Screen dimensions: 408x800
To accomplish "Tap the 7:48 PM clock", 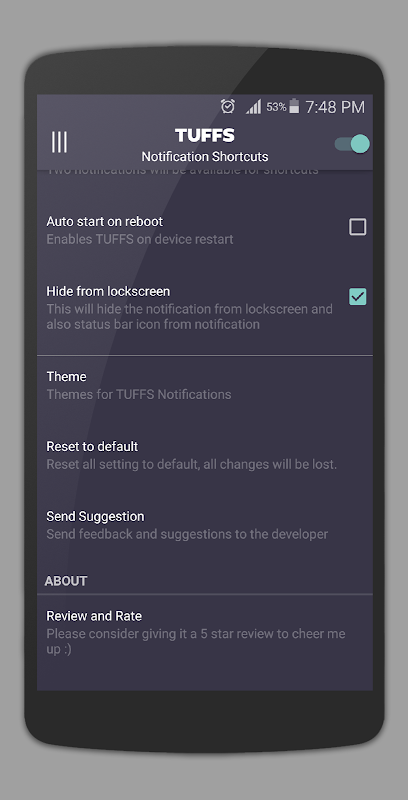I will [335, 107].
